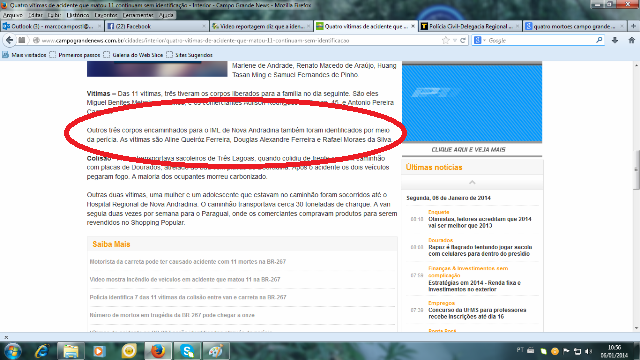Click the Saiba Mais heading
Viewport: 640px width, 360px height.
[x=111, y=244]
